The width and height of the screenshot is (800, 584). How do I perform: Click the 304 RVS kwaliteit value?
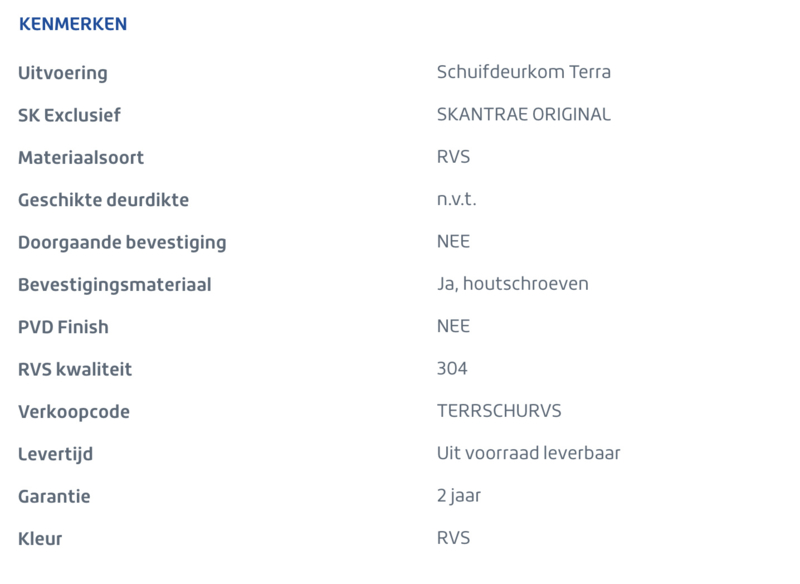pos(452,368)
